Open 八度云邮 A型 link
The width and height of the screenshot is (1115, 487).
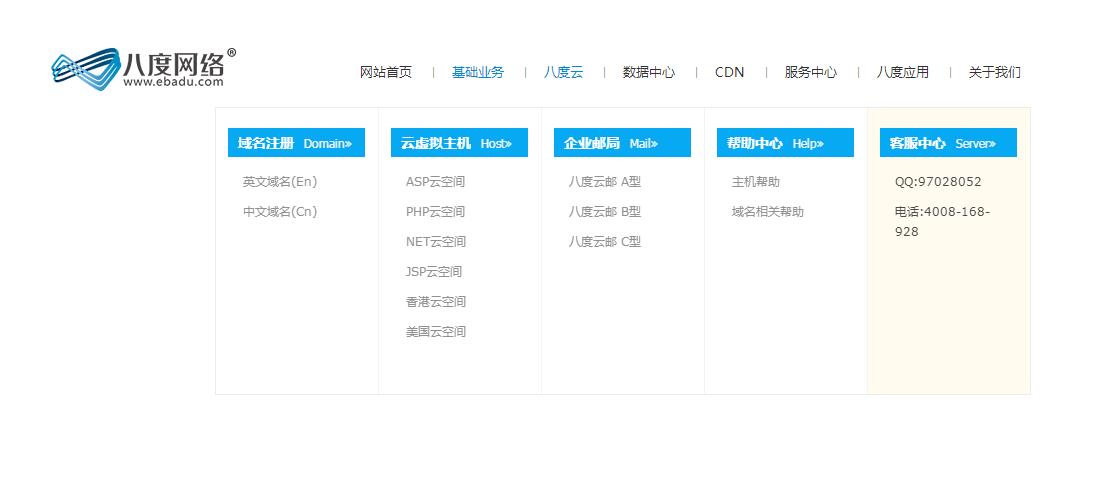point(604,182)
